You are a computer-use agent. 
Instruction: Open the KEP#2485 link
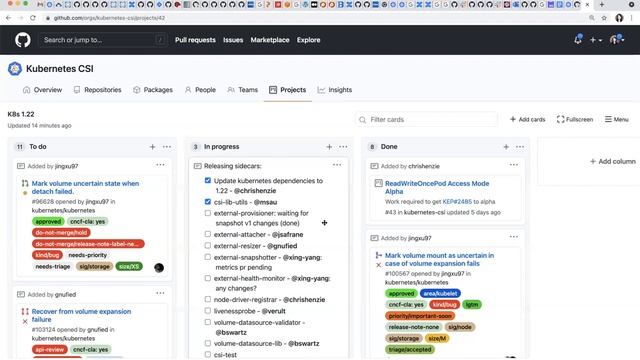[457, 202]
